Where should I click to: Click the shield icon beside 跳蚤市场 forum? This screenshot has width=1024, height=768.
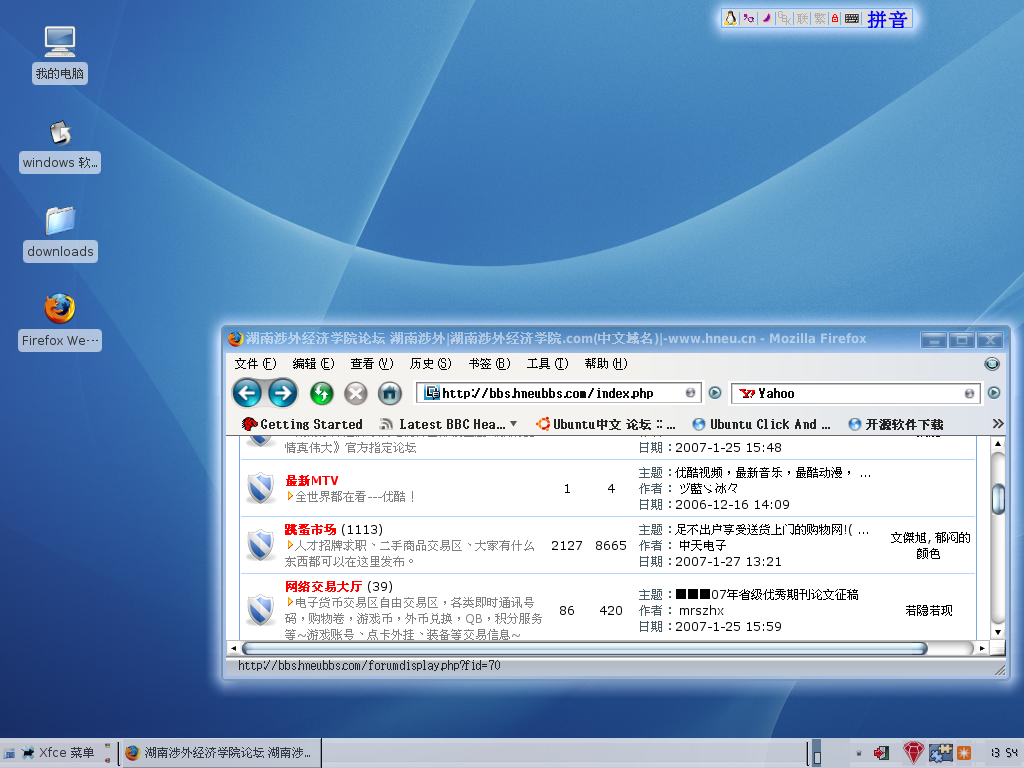click(x=261, y=545)
